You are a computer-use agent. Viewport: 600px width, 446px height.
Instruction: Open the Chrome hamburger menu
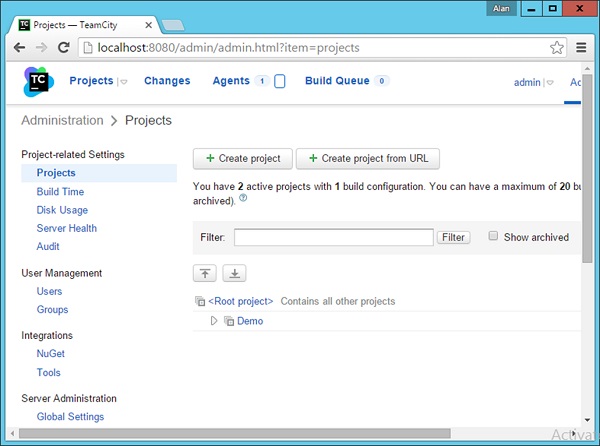click(x=582, y=47)
